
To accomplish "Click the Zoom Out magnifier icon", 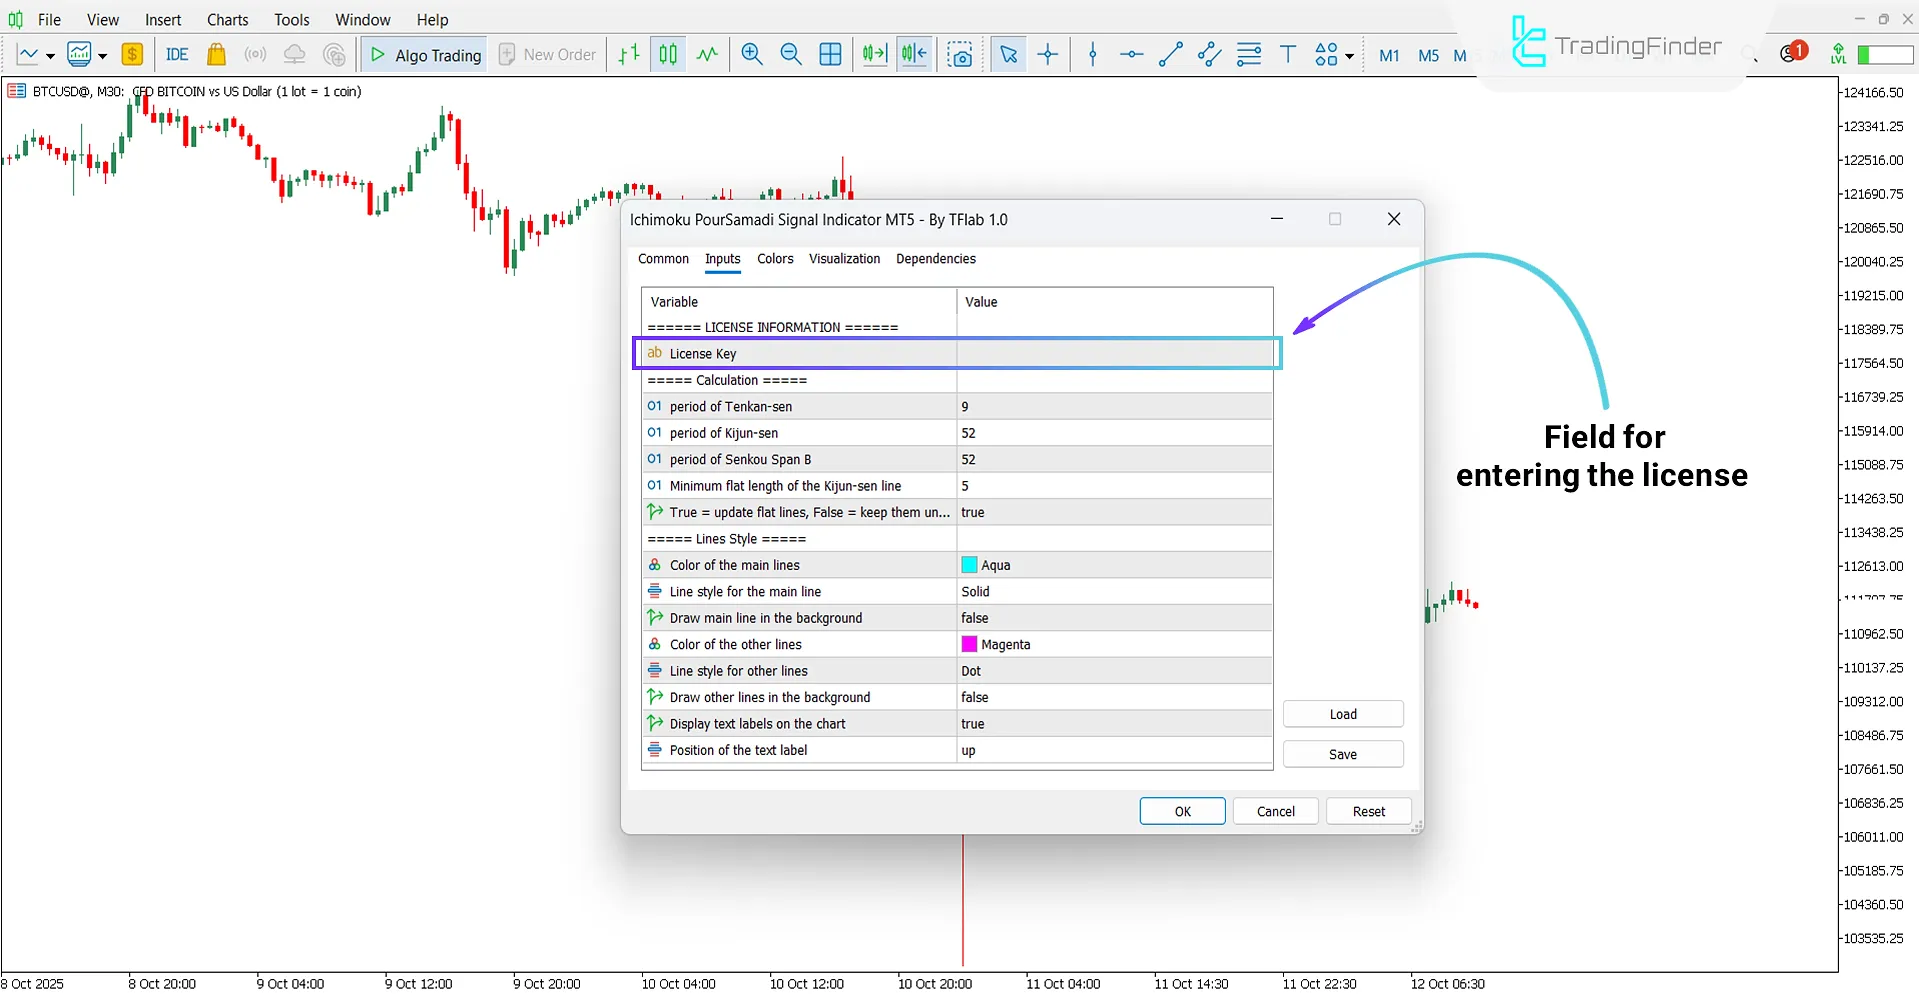I will (x=791, y=55).
